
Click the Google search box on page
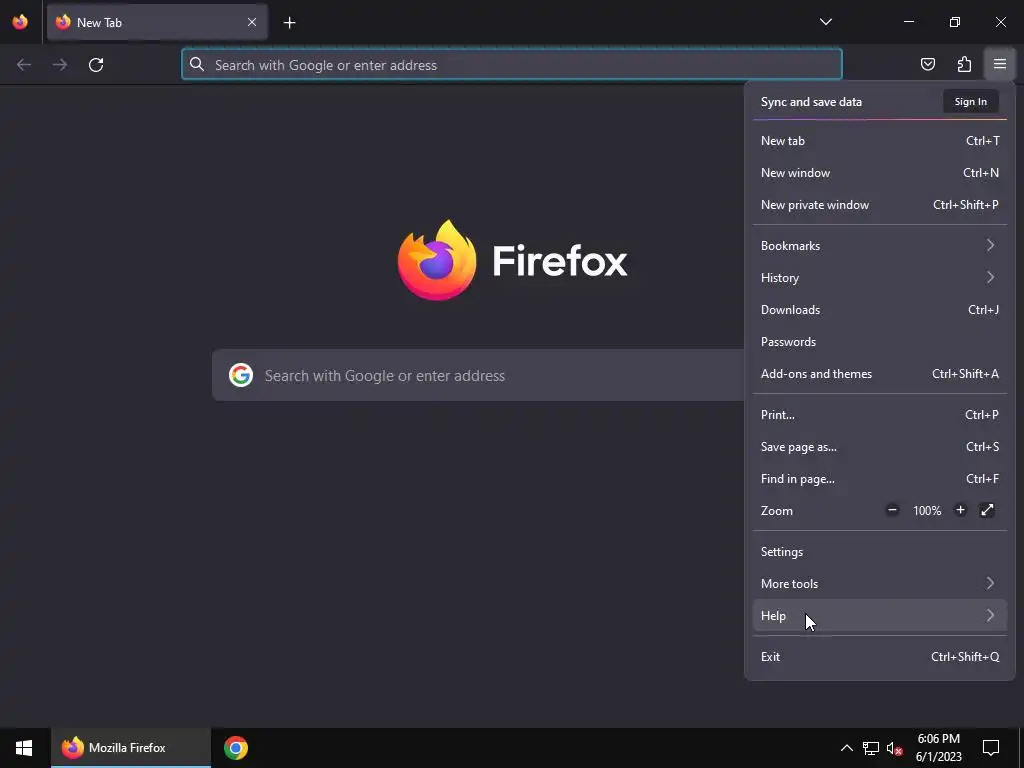click(478, 375)
